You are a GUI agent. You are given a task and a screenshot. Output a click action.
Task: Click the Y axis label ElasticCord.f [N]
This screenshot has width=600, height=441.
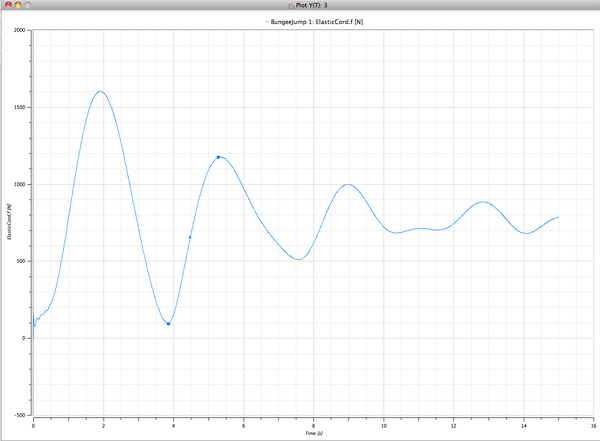[x=10, y=222]
